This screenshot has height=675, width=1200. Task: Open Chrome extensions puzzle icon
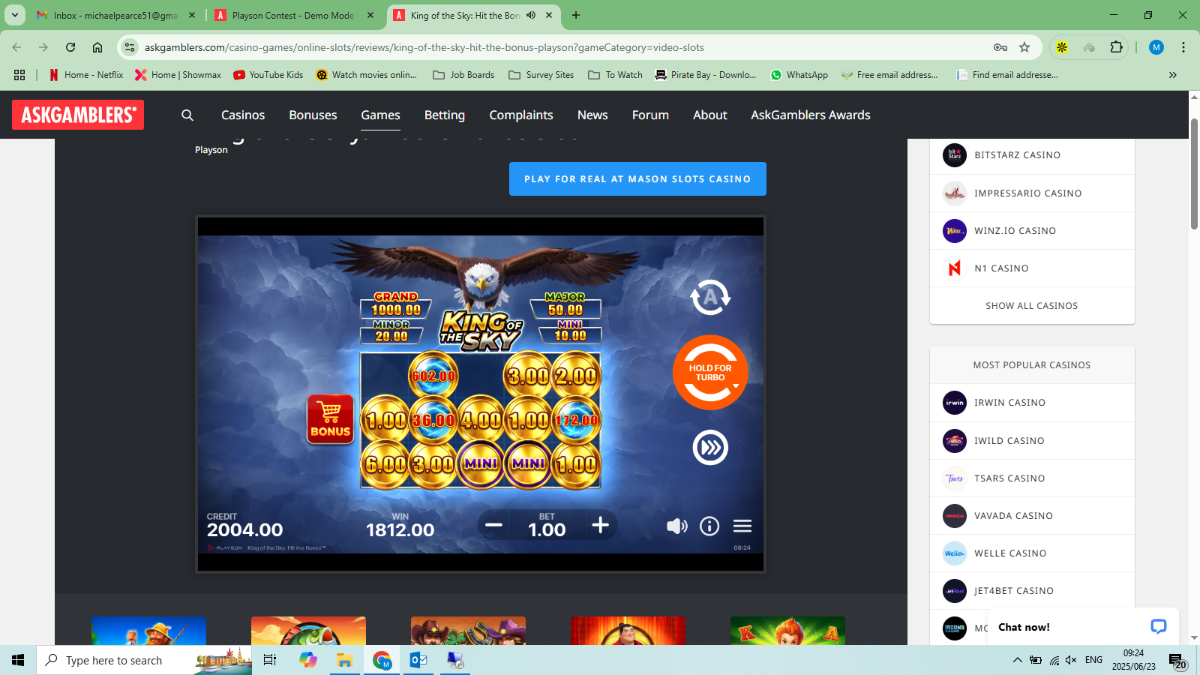pyautogui.click(x=1116, y=47)
